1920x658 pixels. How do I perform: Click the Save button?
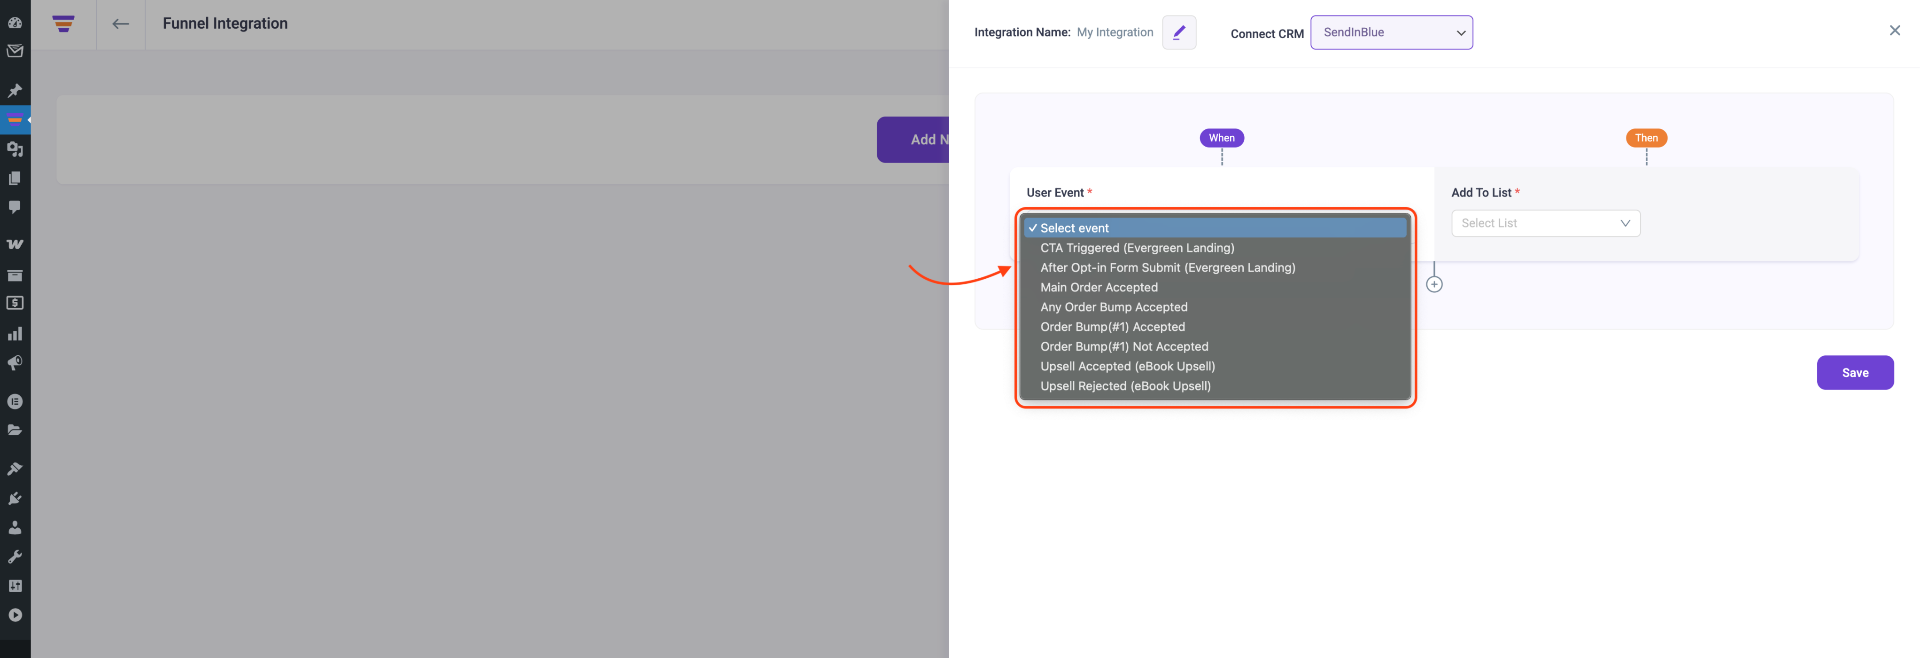(1854, 373)
